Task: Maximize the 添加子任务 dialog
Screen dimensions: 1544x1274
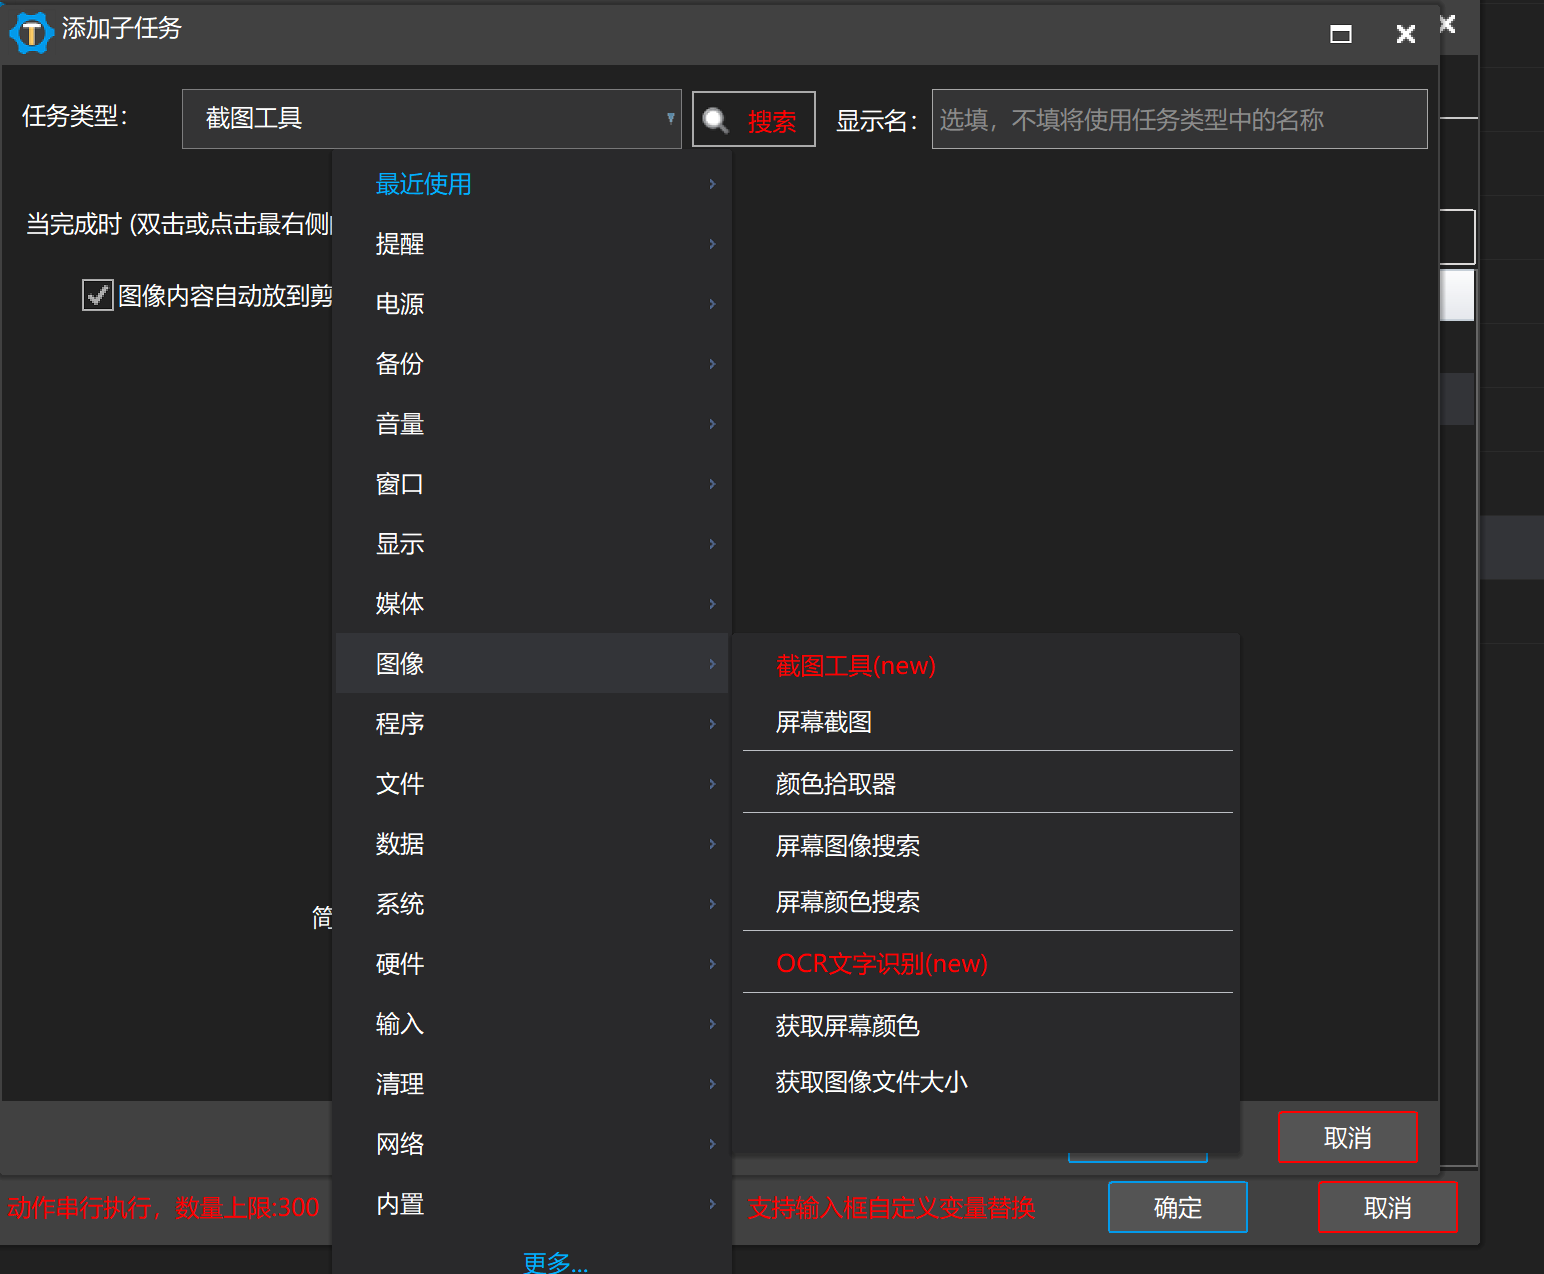Action: pos(1341,34)
